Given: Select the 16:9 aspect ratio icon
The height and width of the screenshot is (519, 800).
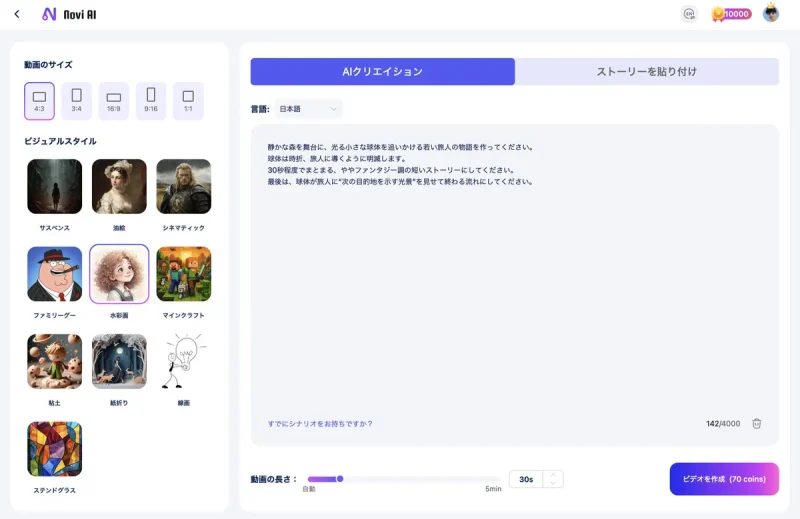Looking at the screenshot, I should point(113,98).
